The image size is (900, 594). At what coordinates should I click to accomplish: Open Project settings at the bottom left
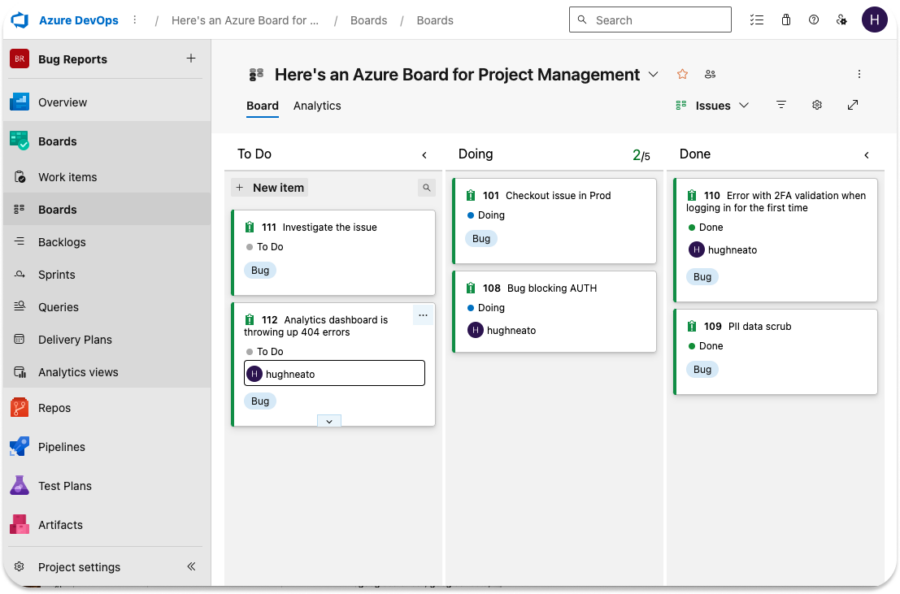coord(80,567)
